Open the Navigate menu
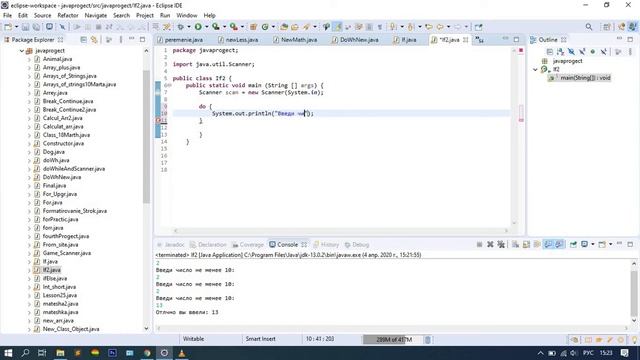The image size is (640, 360). click(x=96, y=16)
